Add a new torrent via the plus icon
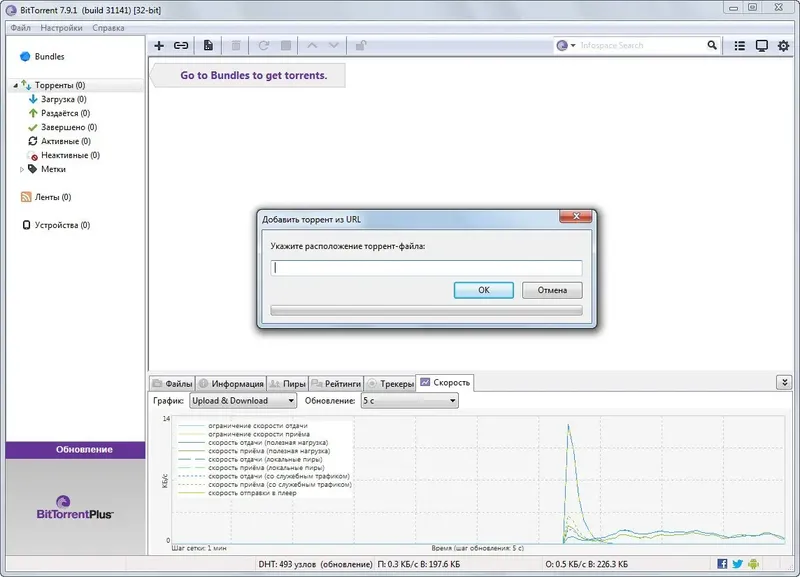 pyautogui.click(x=157, y=45)
